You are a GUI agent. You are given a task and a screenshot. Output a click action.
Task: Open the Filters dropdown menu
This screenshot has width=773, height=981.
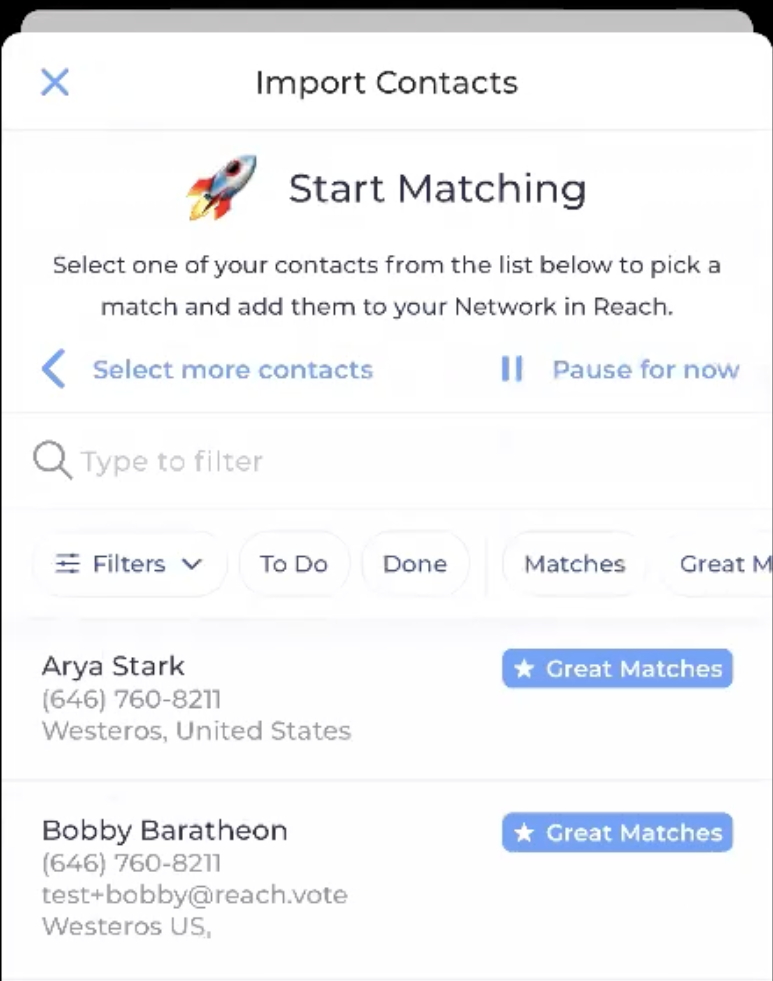coord(129,564)
